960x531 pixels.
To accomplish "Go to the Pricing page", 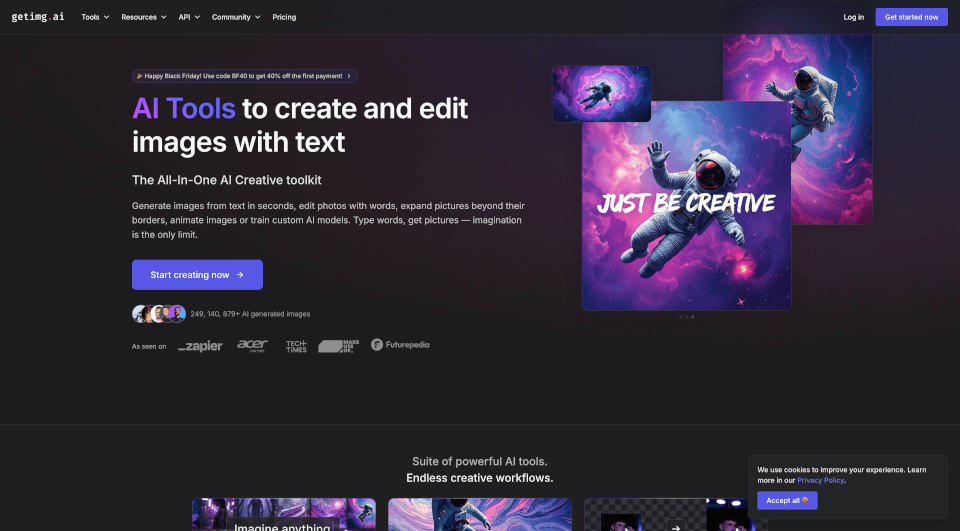I will (284, 17).
